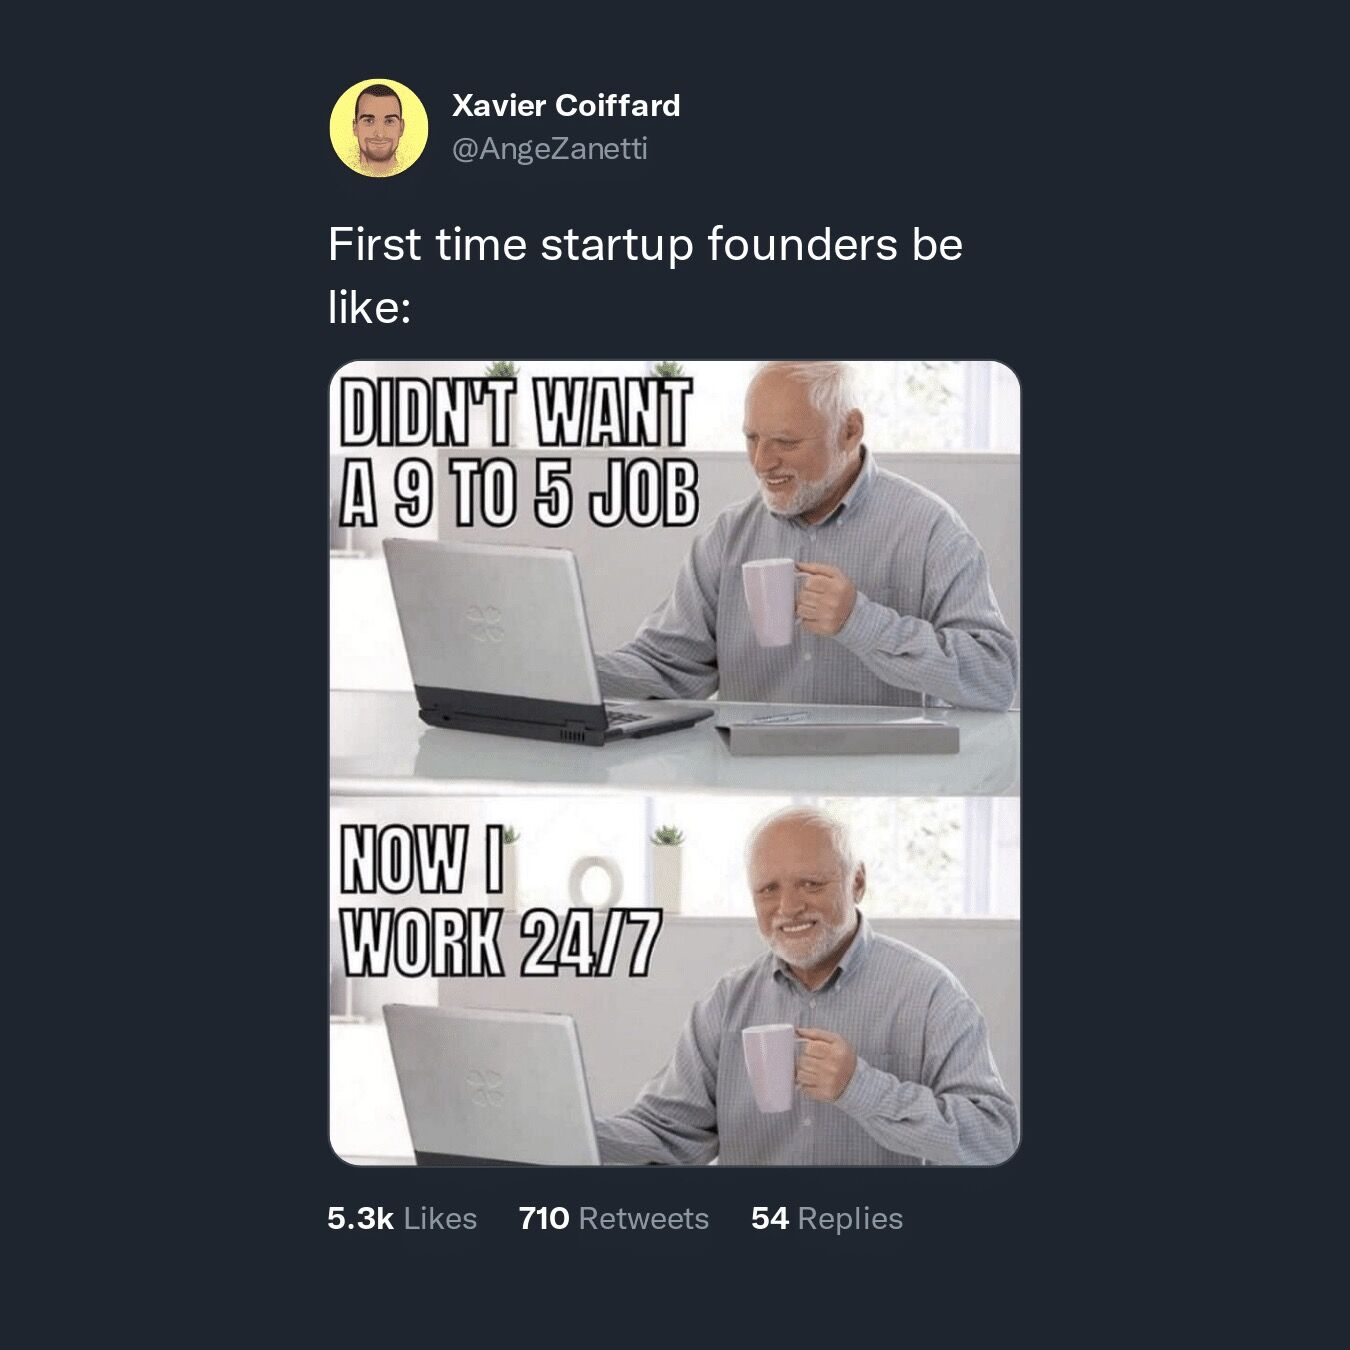The height and width of the screenshot is (1350, 1350).
Task: Click the 'DIDN'T WANT A 9 TO 5 JOB' caption
Action: click(516, 453)
